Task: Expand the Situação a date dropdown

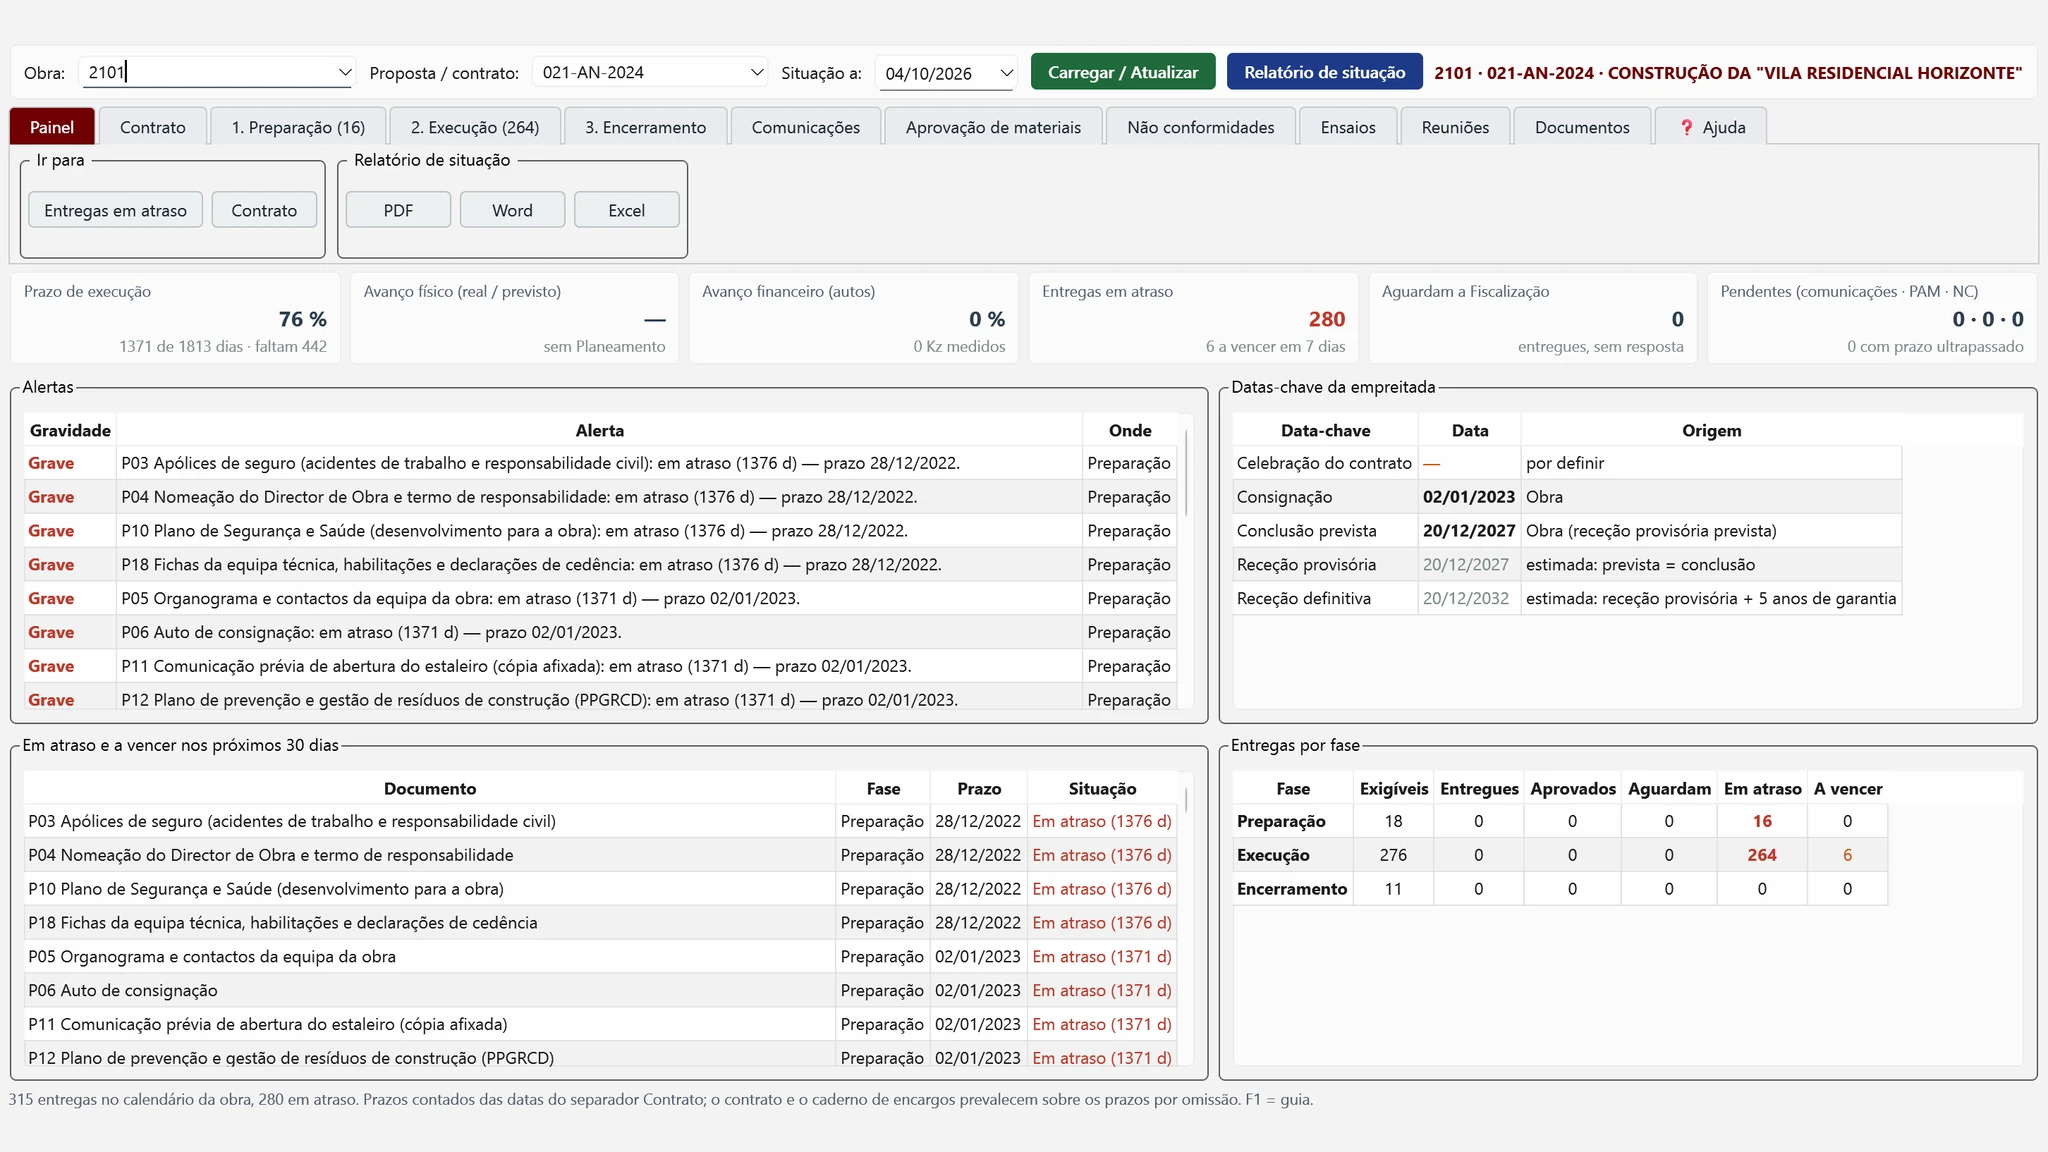Action: 1006,73
